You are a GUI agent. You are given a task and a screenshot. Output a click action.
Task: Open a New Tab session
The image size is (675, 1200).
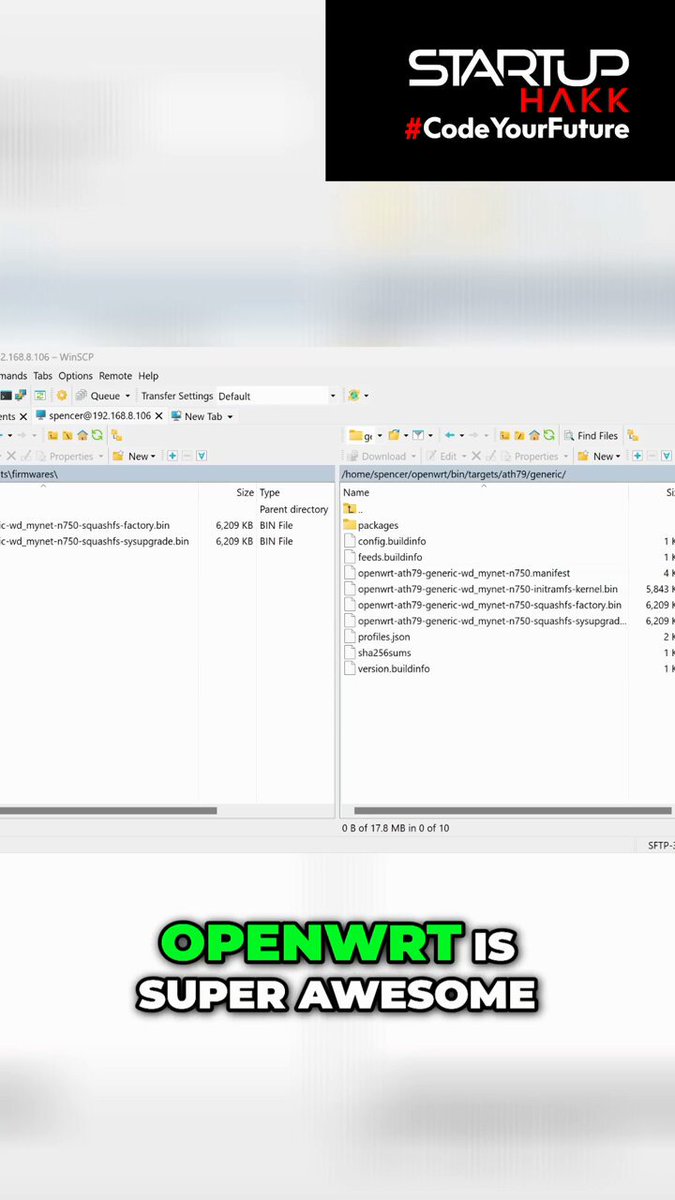tap(196, 416)
